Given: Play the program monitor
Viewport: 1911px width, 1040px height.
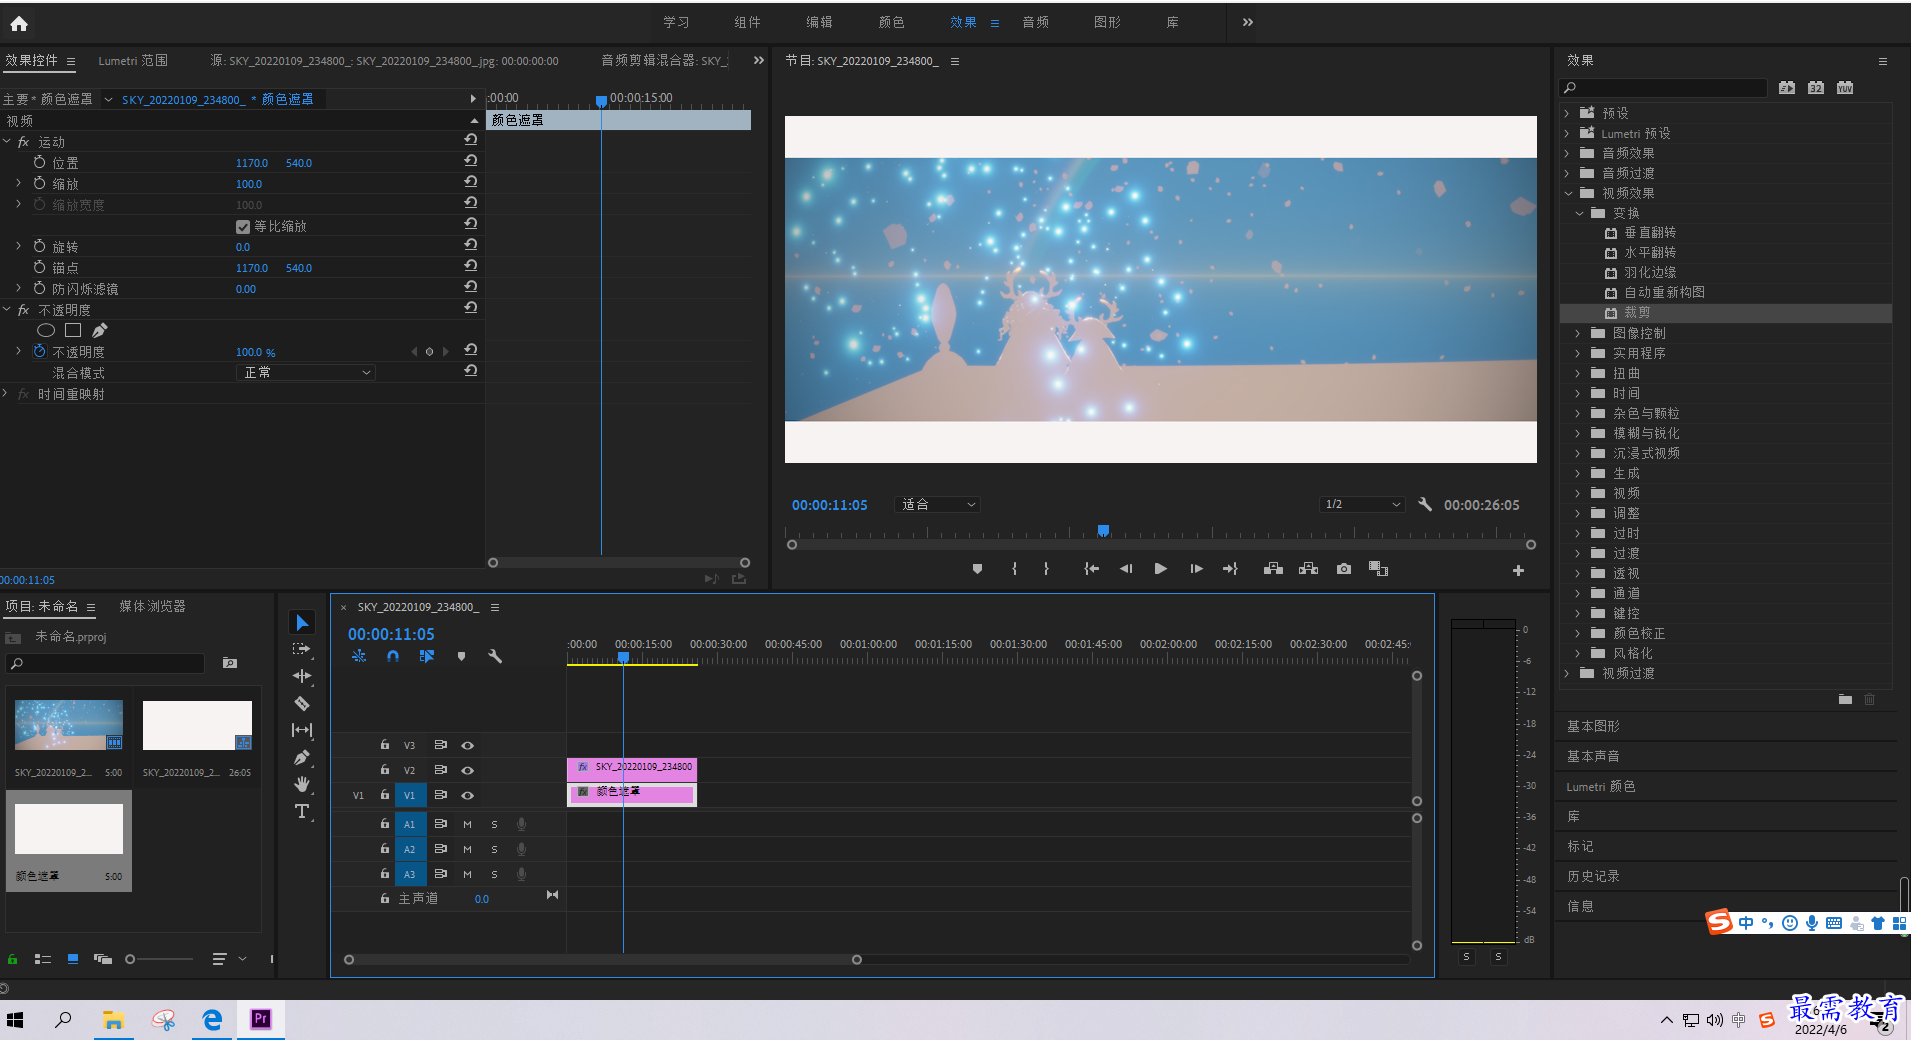Looking at the screenshot, I should 1160,569.
